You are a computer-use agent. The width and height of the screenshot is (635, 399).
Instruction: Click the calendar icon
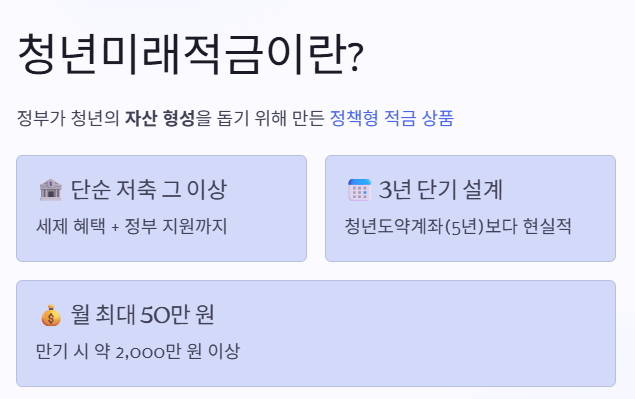click(x=359, y=190)
